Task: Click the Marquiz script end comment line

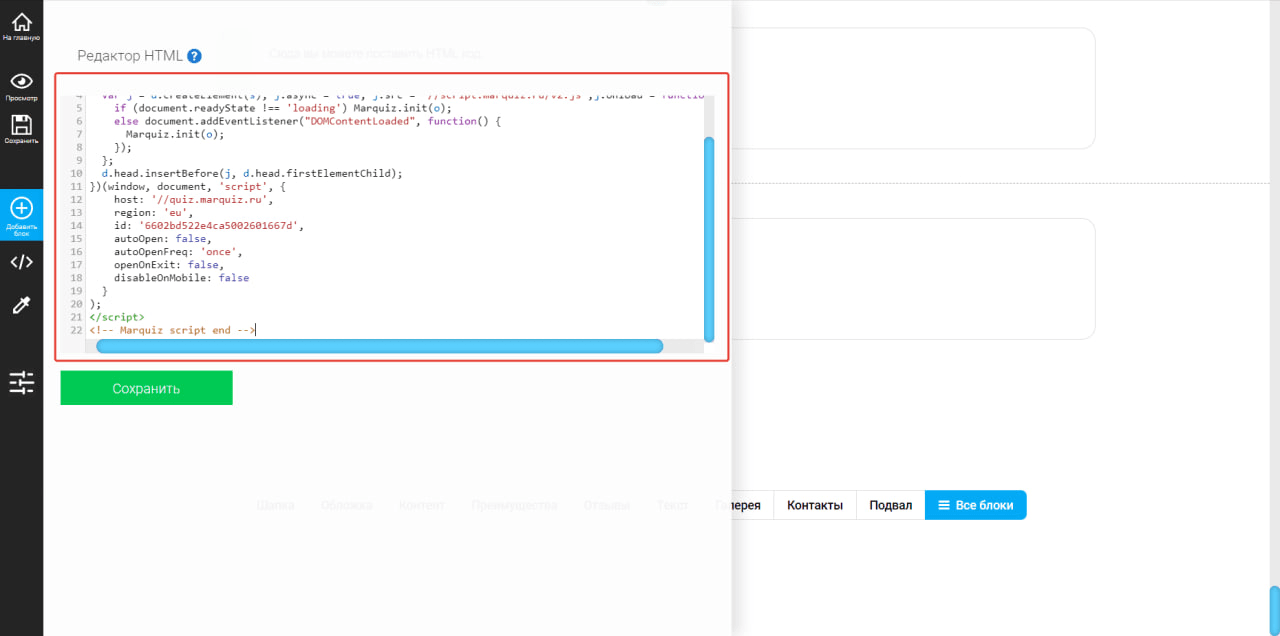Action: pyautogui.click(x=172, y=330)
